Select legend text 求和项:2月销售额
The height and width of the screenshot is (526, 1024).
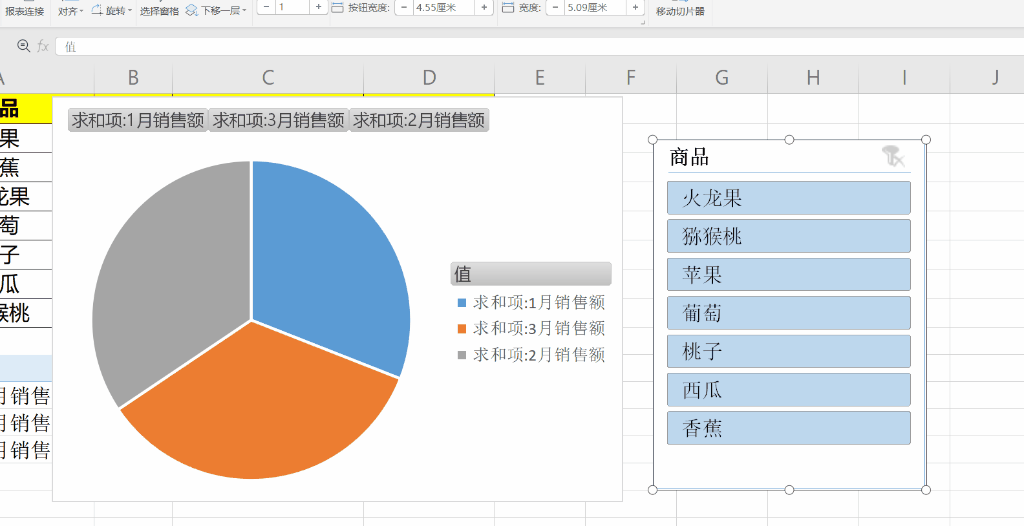click(x=539, y=354)
